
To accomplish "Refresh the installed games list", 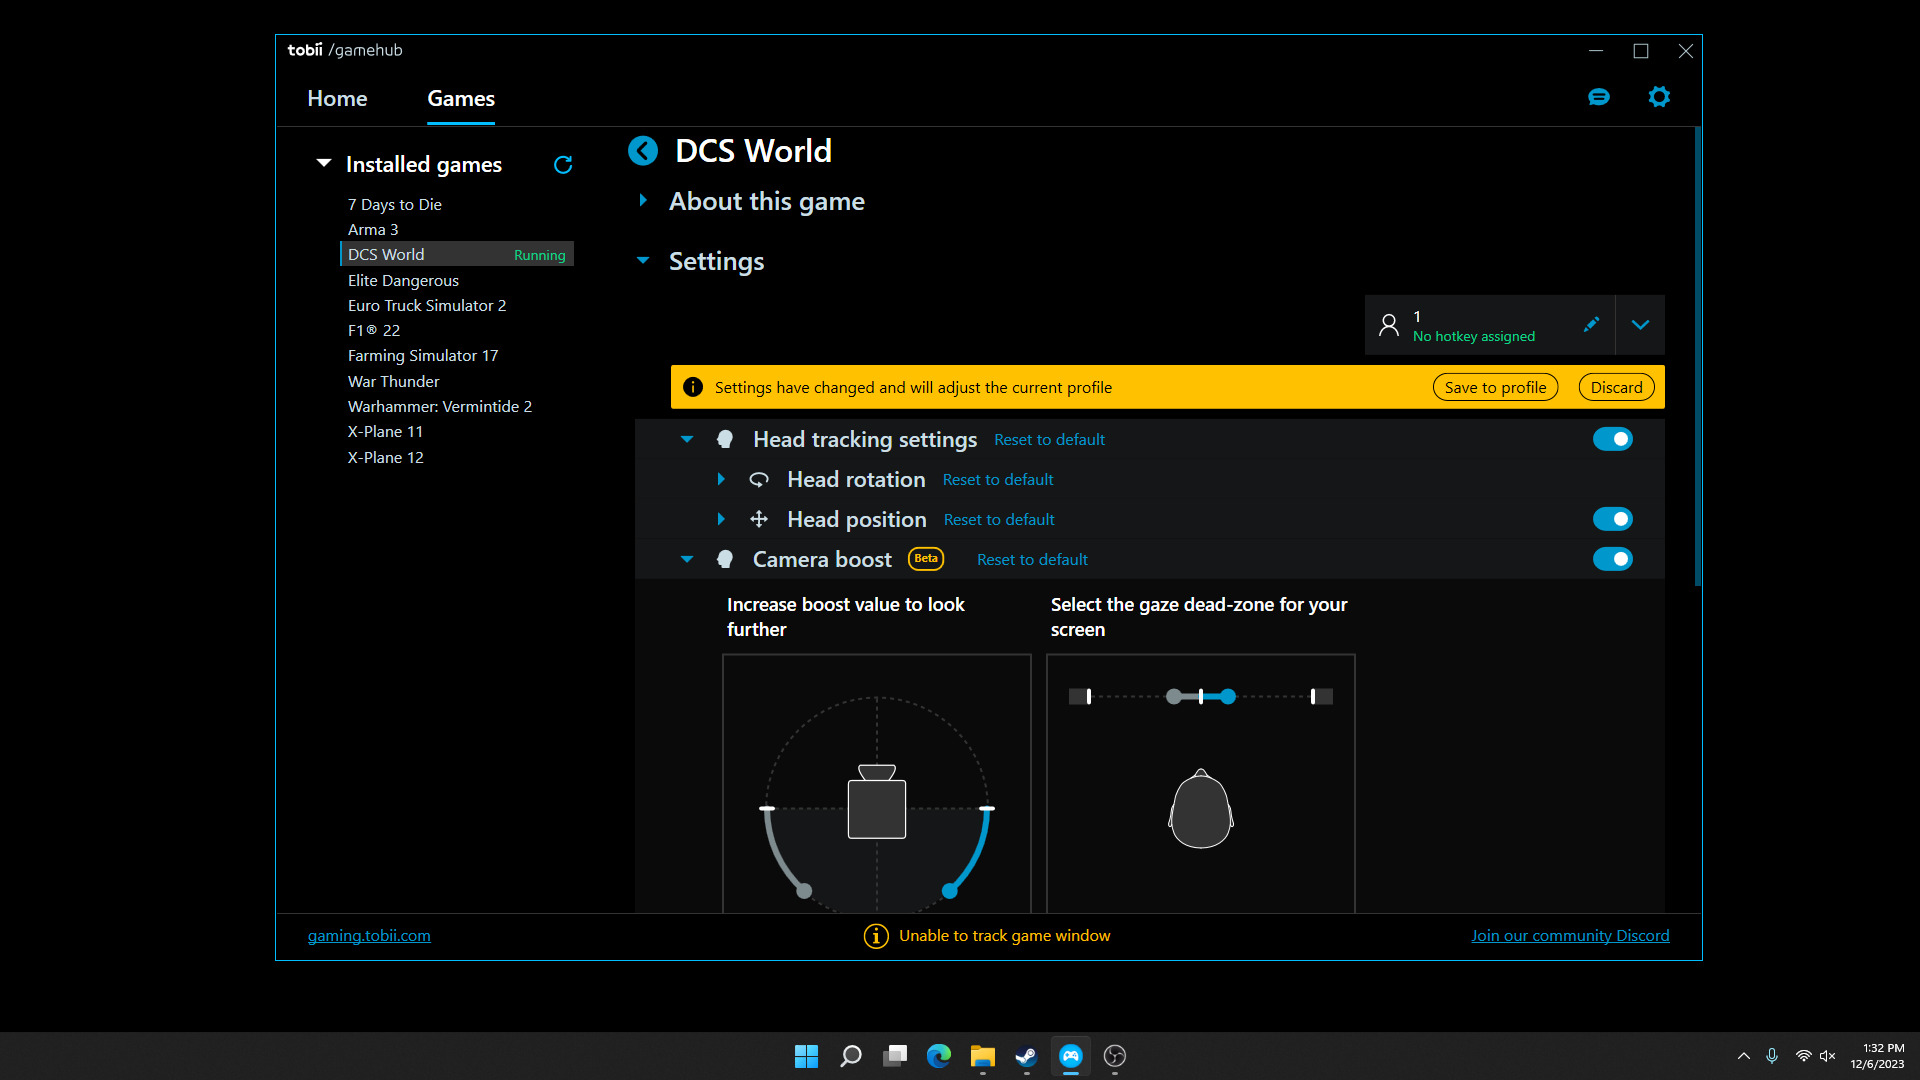I will click(563, 165).
